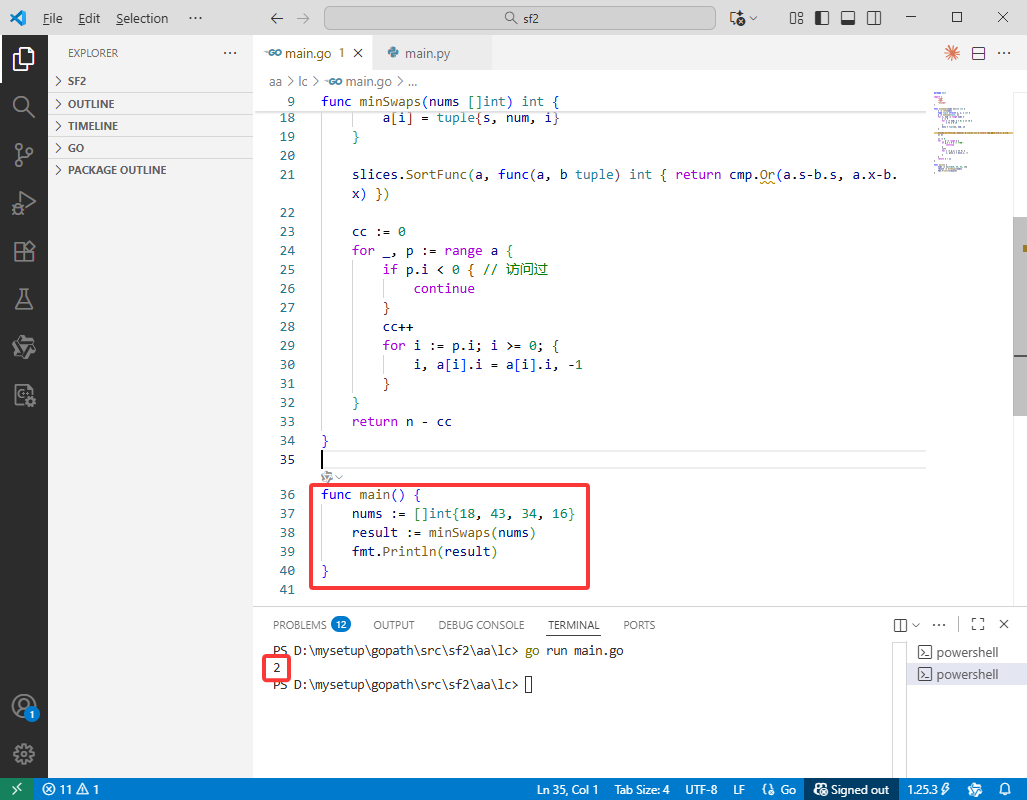Click the orange spark icon in editor toolbar
This screenshot has height=800, width=1027.
click(x=952, y=53)
